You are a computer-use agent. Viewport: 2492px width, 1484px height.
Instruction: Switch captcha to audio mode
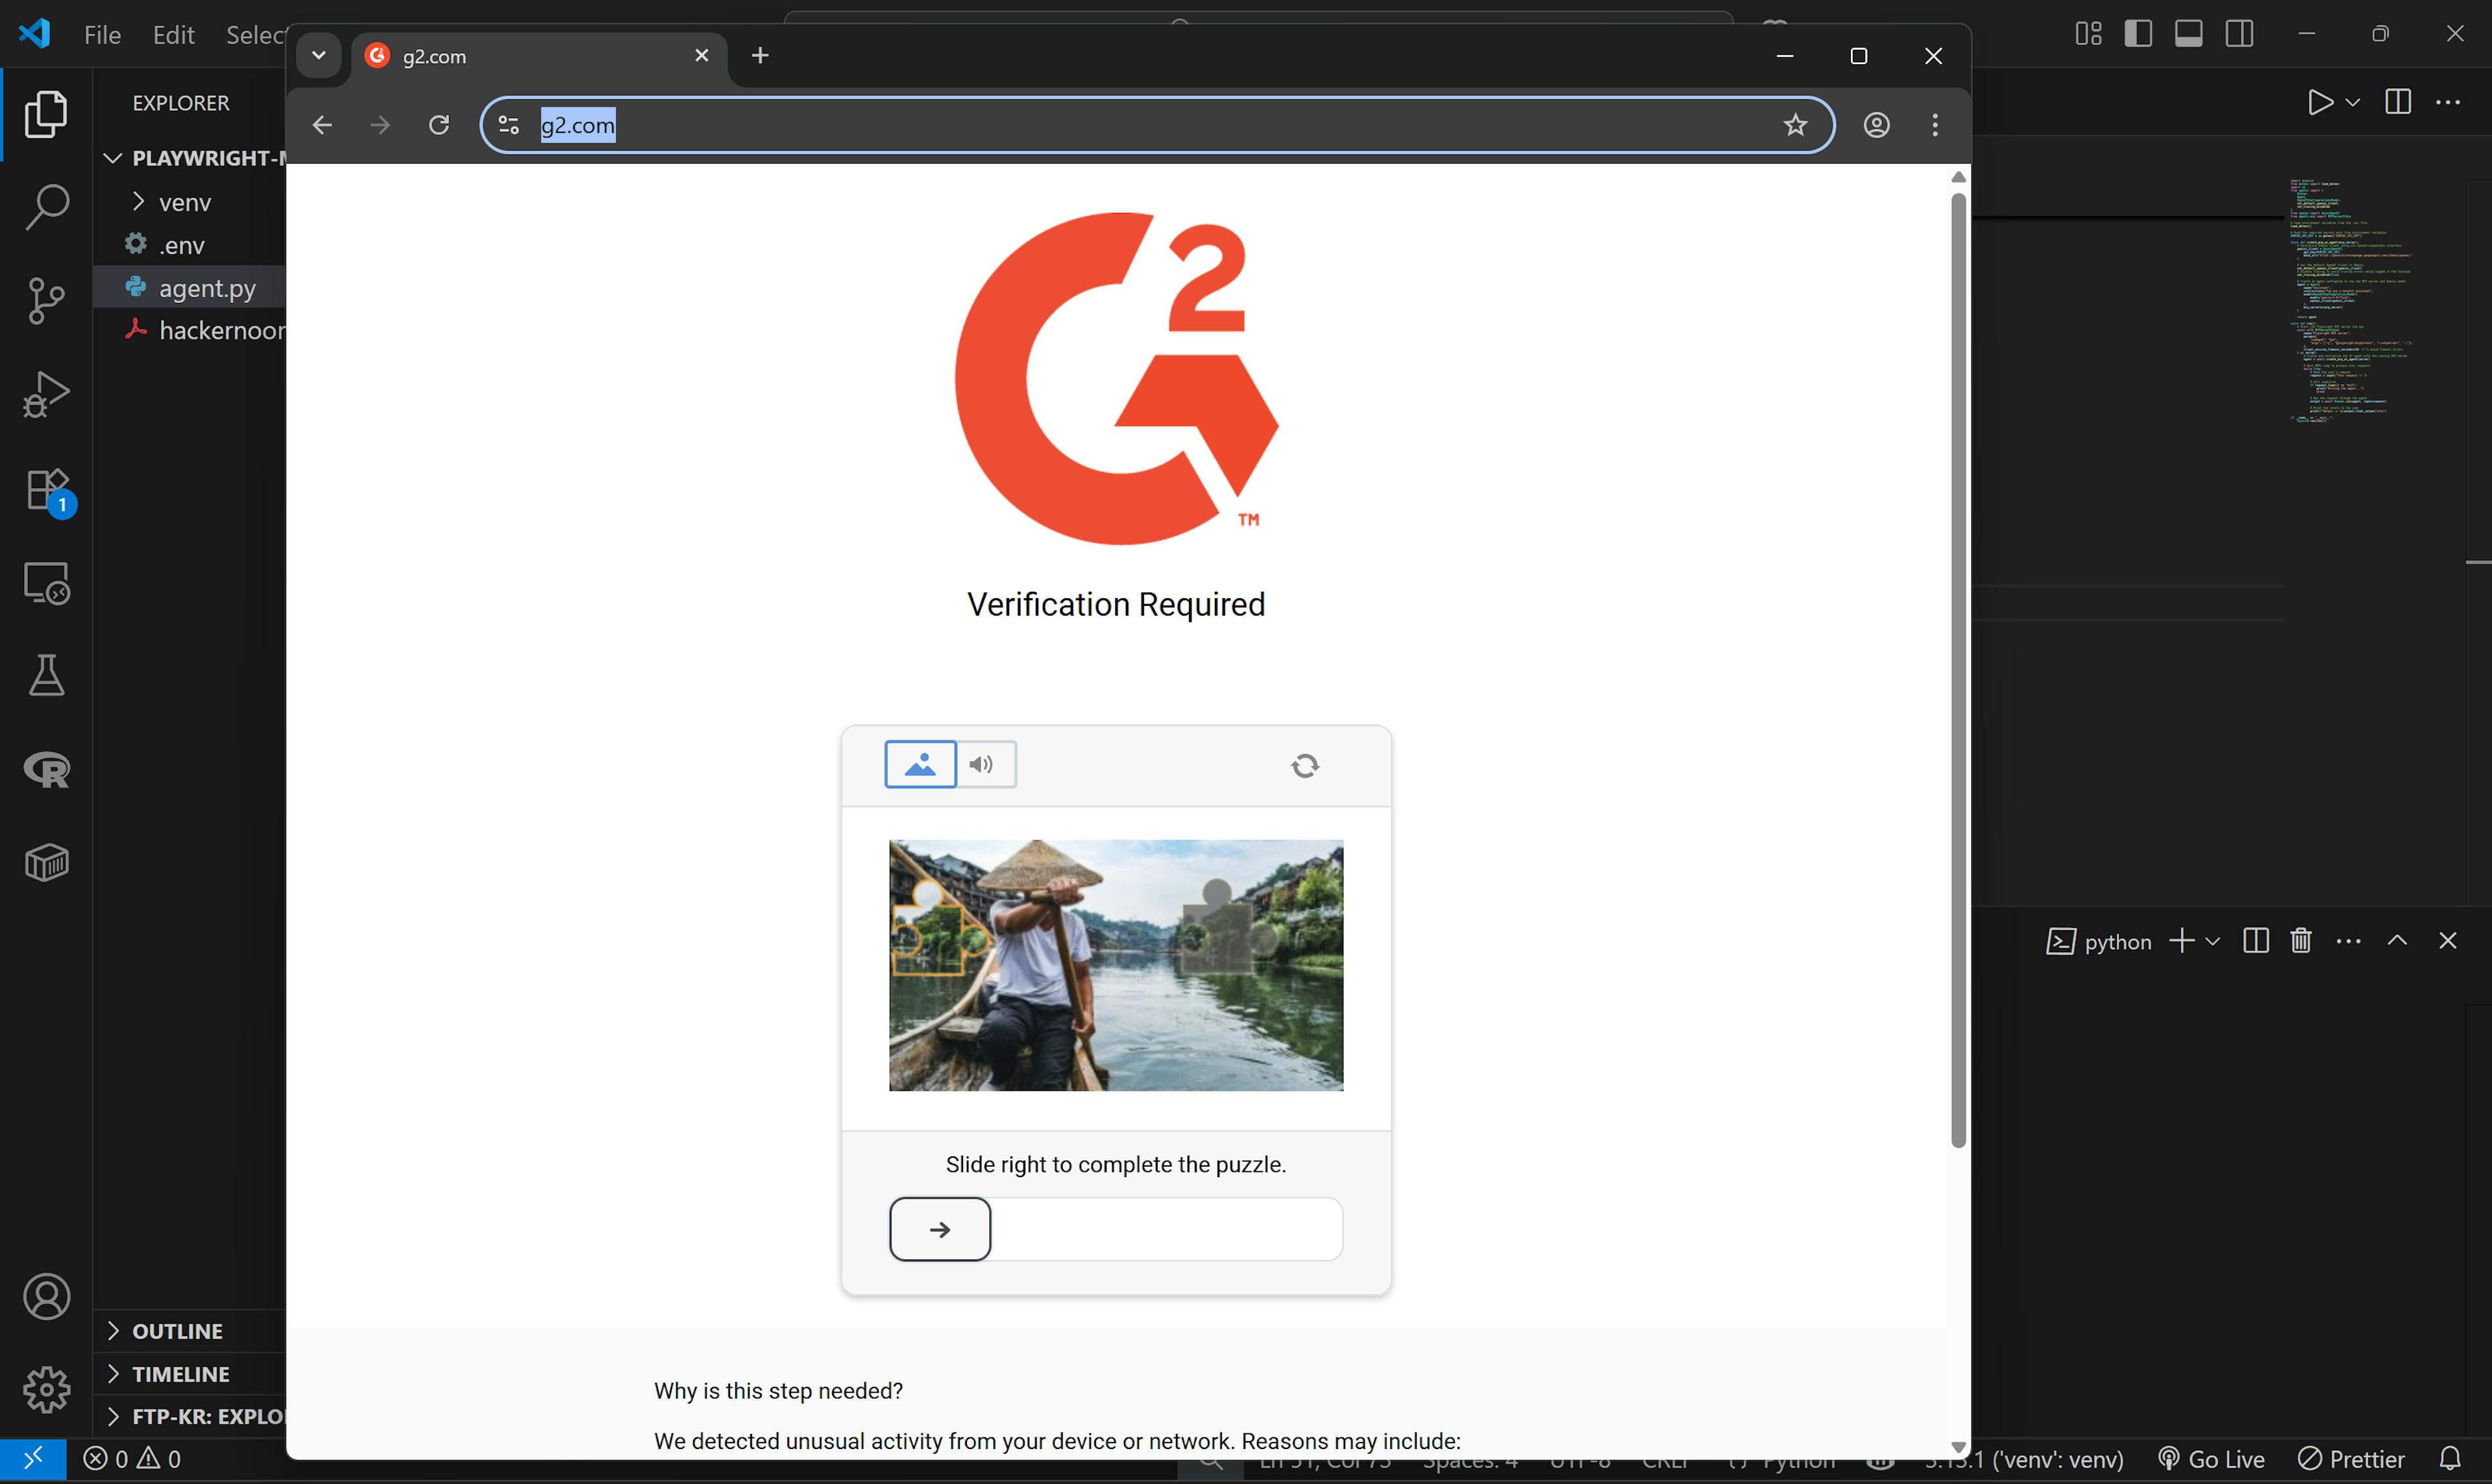coord(986,764)
